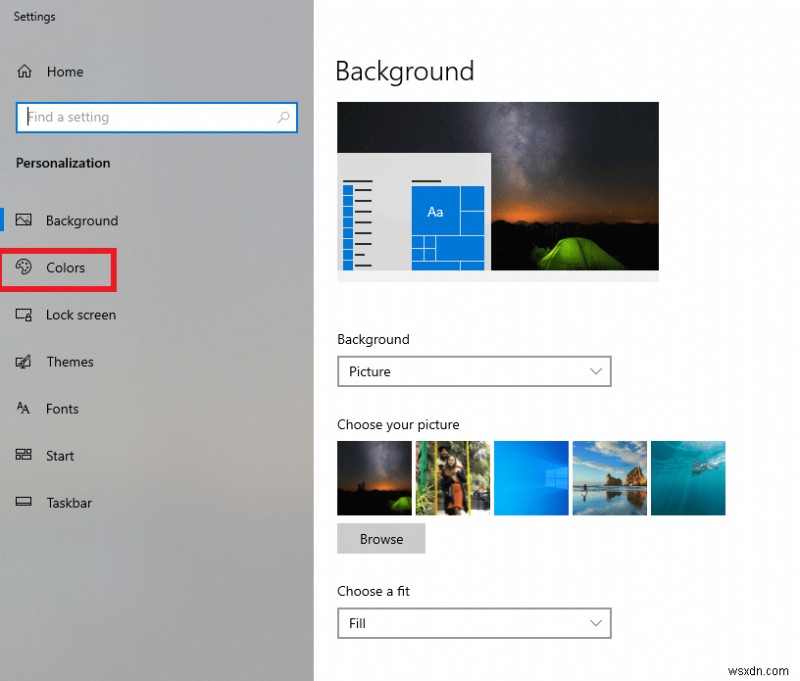Click the Home house icon
Image resolution: width=800 pixels, height=681 pixels.
(x=24, y=71)
